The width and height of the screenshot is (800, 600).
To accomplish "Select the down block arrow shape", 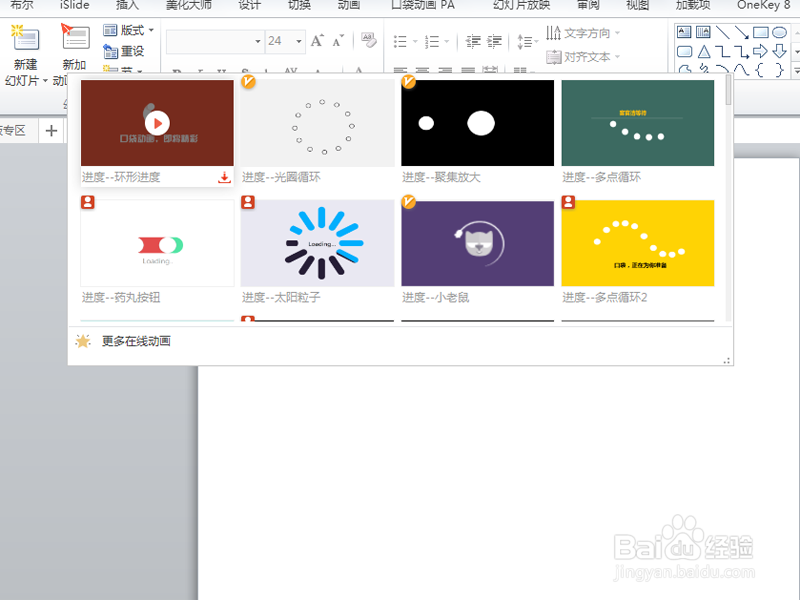I will 780,52.
